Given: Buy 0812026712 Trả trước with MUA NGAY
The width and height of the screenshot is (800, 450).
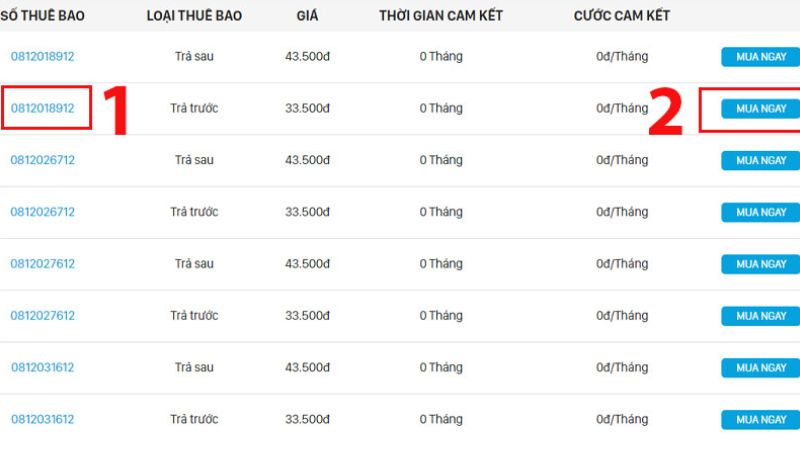Looking at the screenshot, I should 760,213.
